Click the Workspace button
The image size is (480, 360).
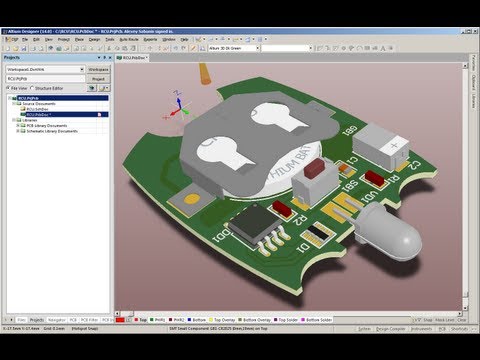(98, 69)
